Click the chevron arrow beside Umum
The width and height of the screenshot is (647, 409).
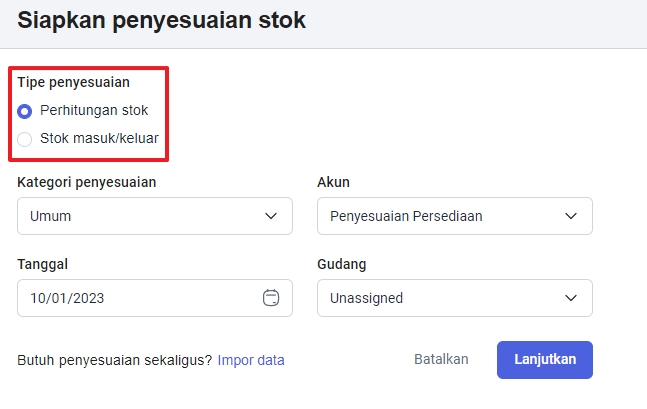tap(270, 216)
